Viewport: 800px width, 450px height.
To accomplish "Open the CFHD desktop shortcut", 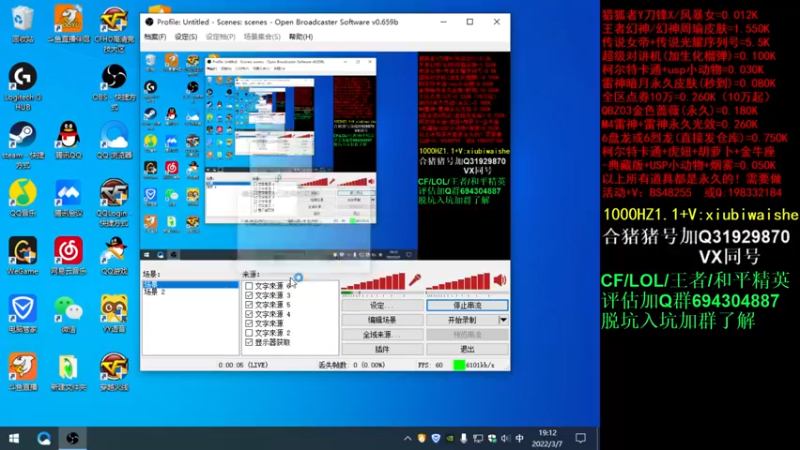I will click(114, 30).
